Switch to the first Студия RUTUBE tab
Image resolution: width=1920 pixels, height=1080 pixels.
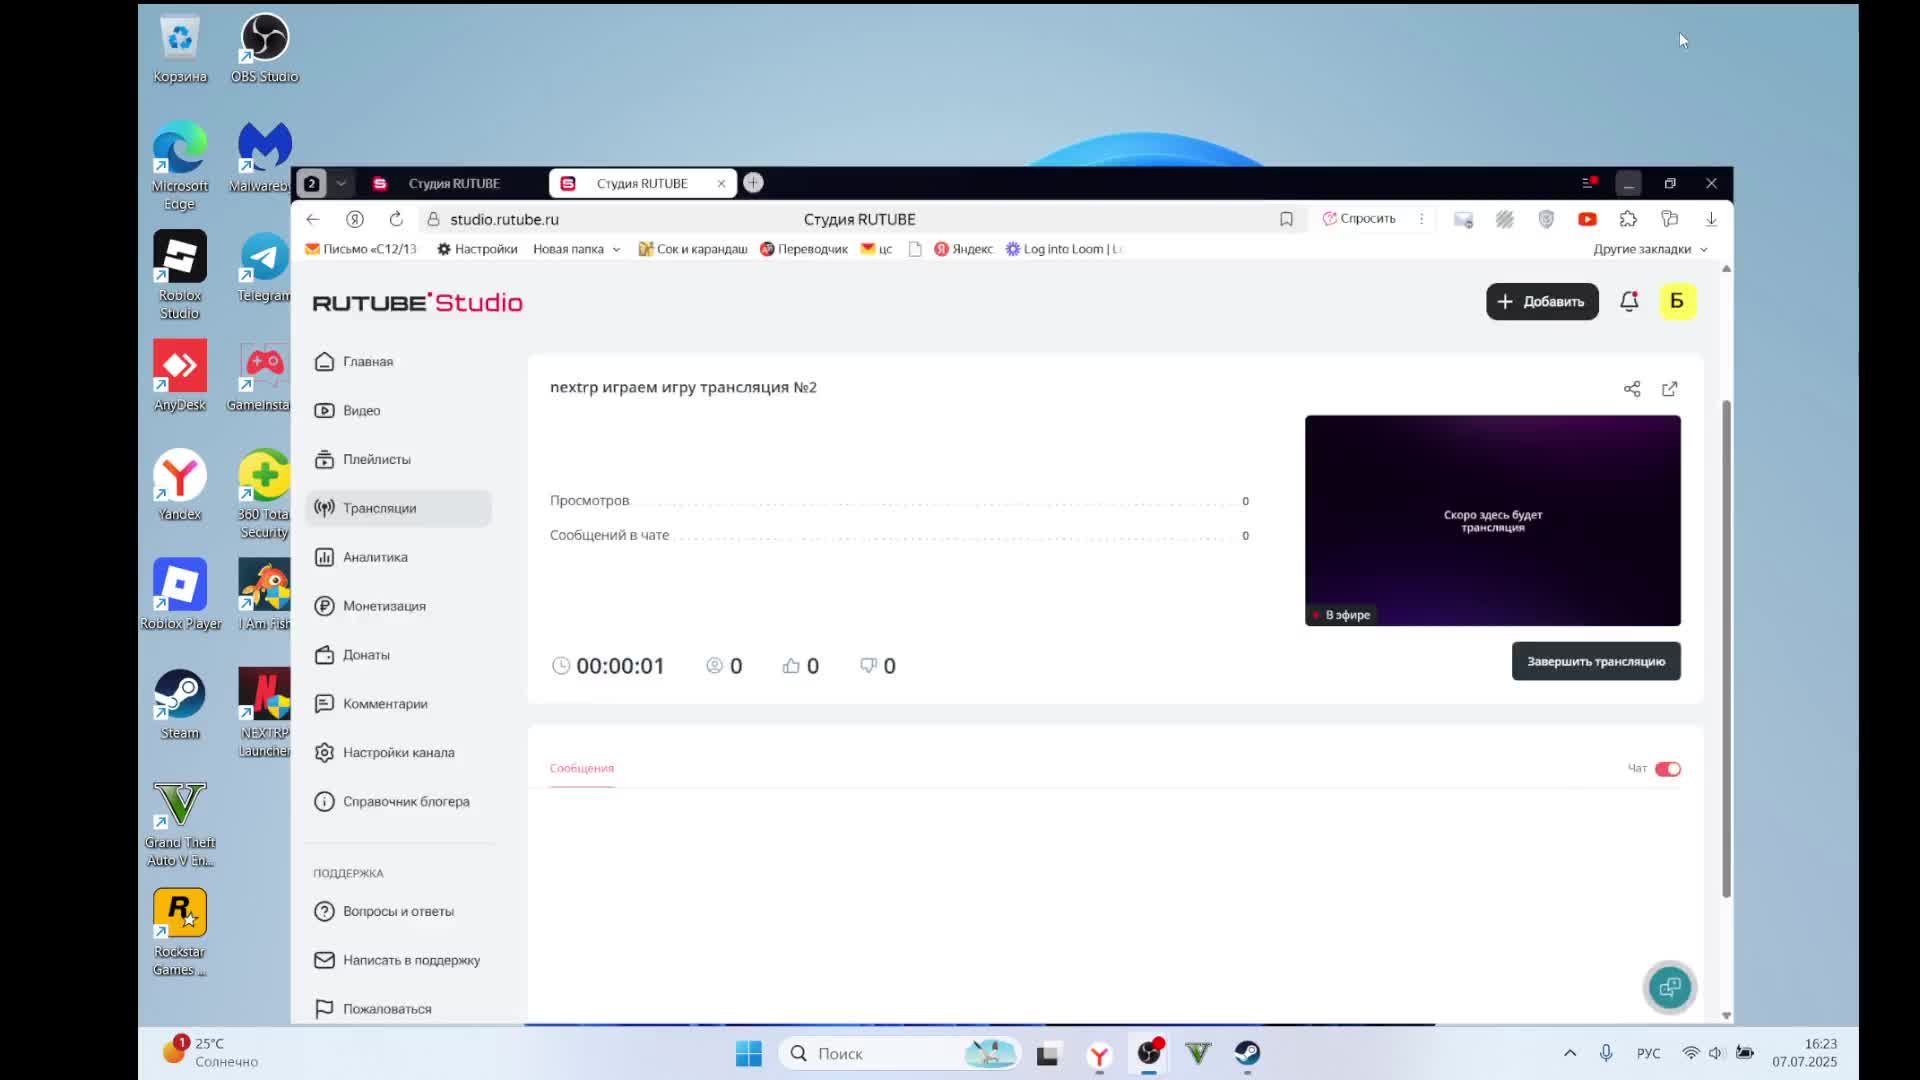tap(452, 183)
